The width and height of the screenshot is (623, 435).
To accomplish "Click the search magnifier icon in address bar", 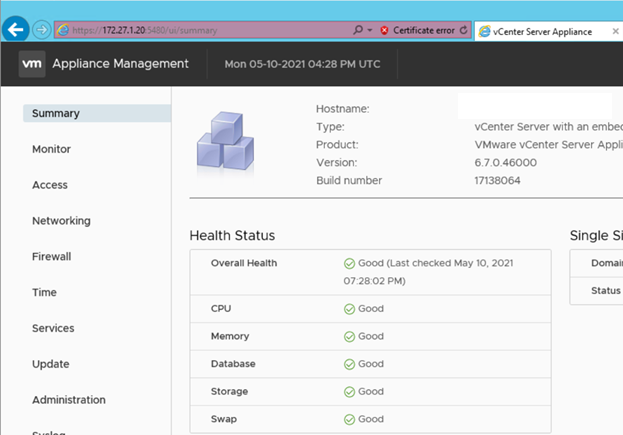I will point(357,31).
